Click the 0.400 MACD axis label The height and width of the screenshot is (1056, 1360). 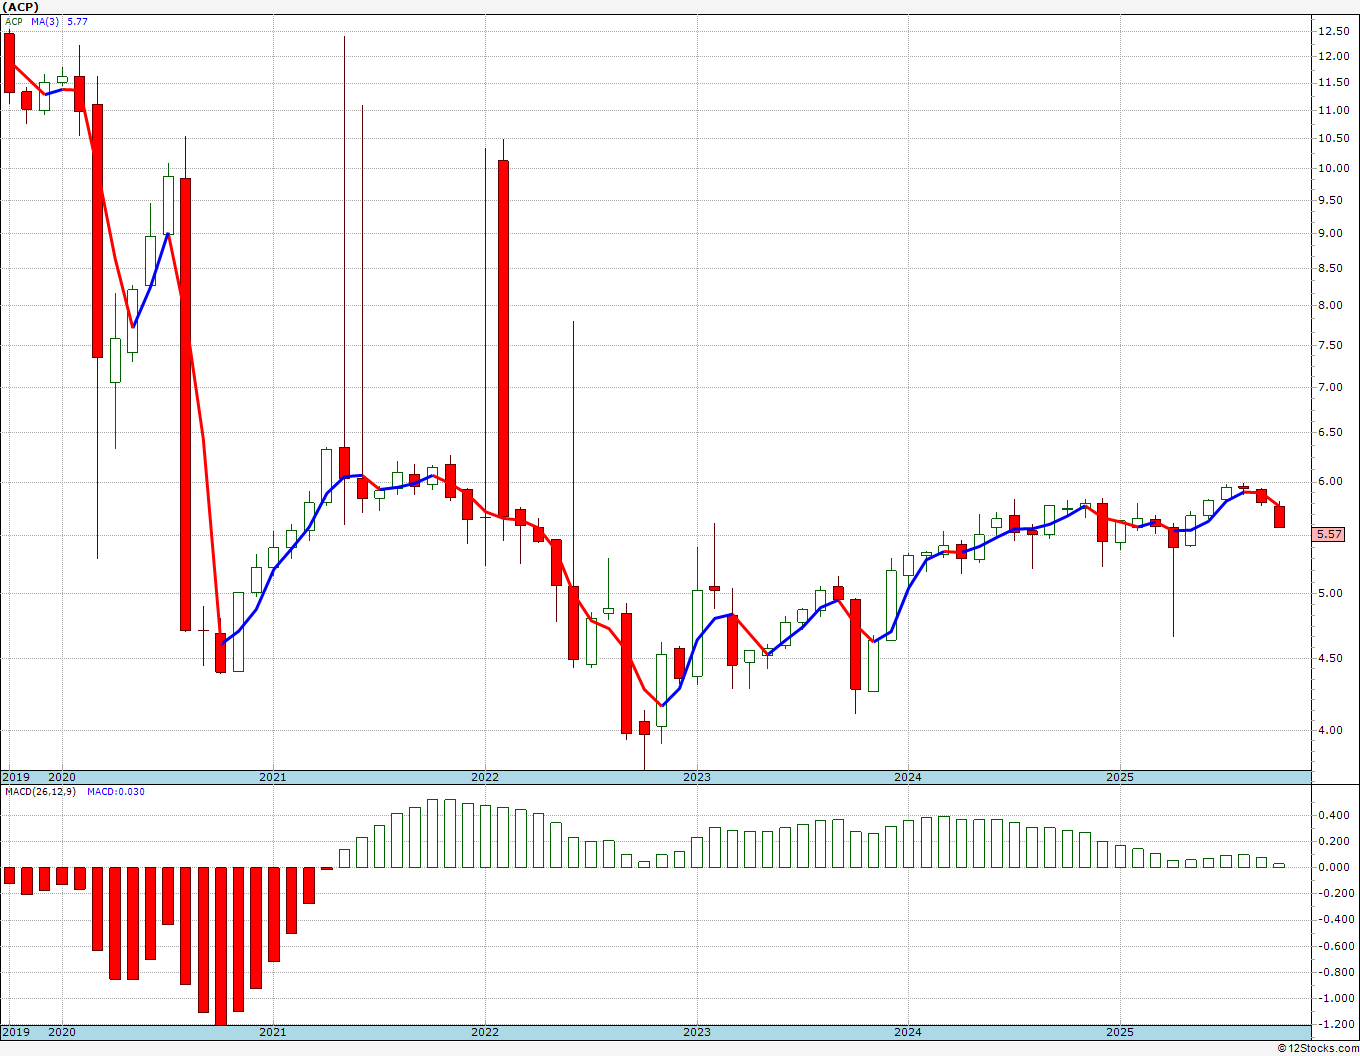click(x=1333, y=815)
